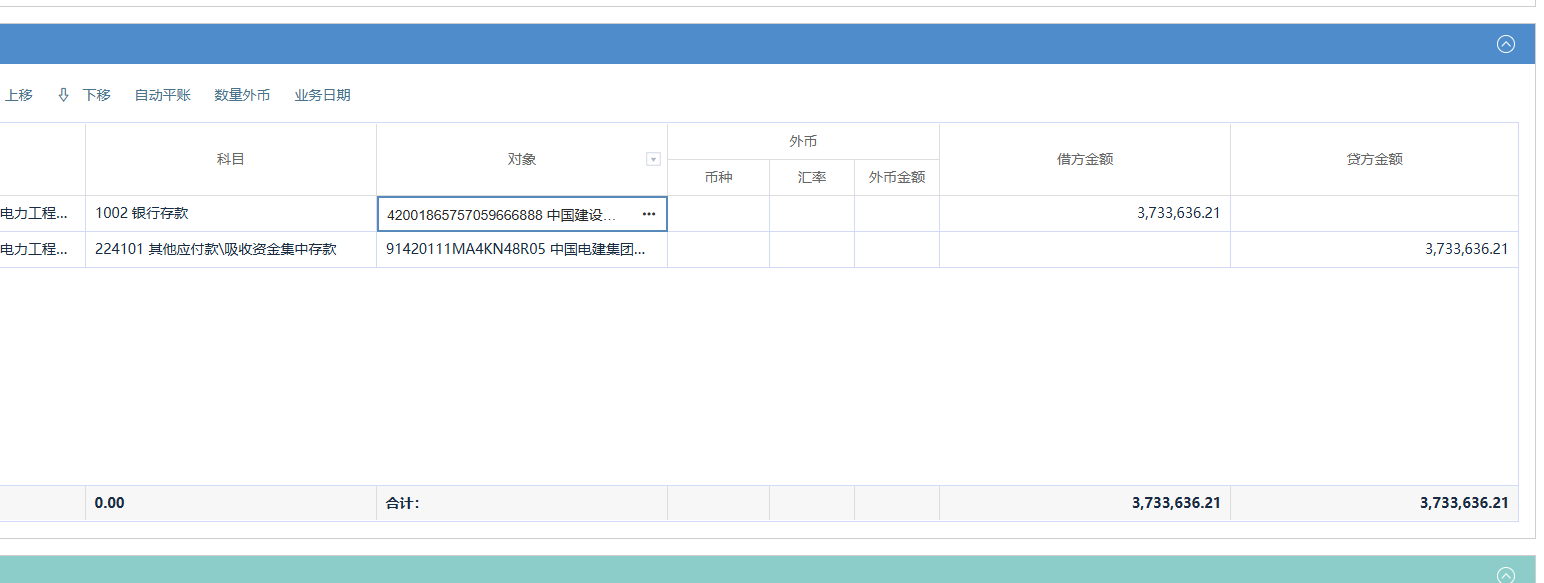Open the 数量外币 option
The width and height of the screenshot is (1544, 583).
point(242,95)
